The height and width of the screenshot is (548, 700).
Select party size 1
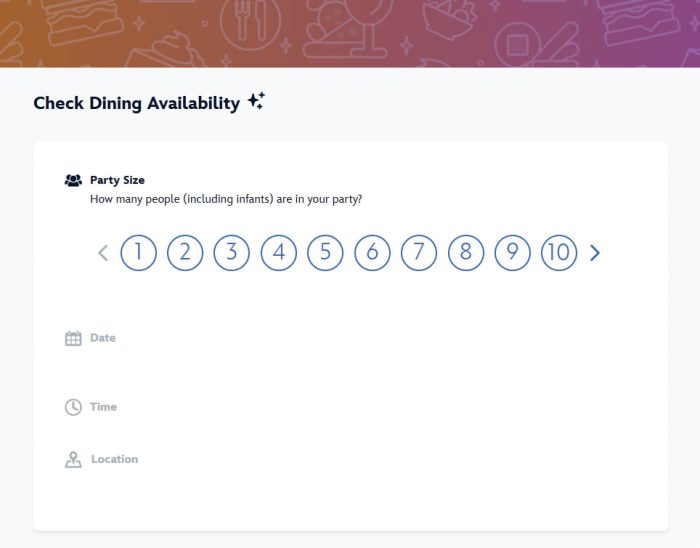(x=138, y=253)
